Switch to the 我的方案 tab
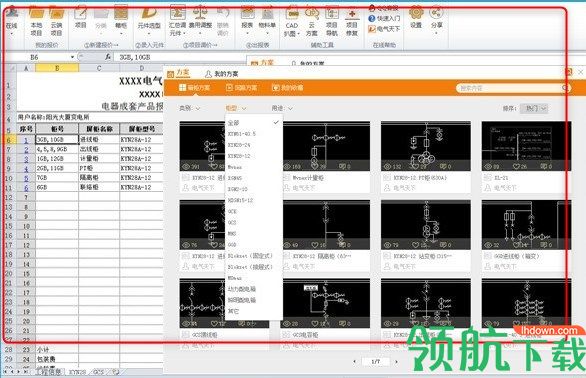 pyautogui.click(x=221, y=74)
